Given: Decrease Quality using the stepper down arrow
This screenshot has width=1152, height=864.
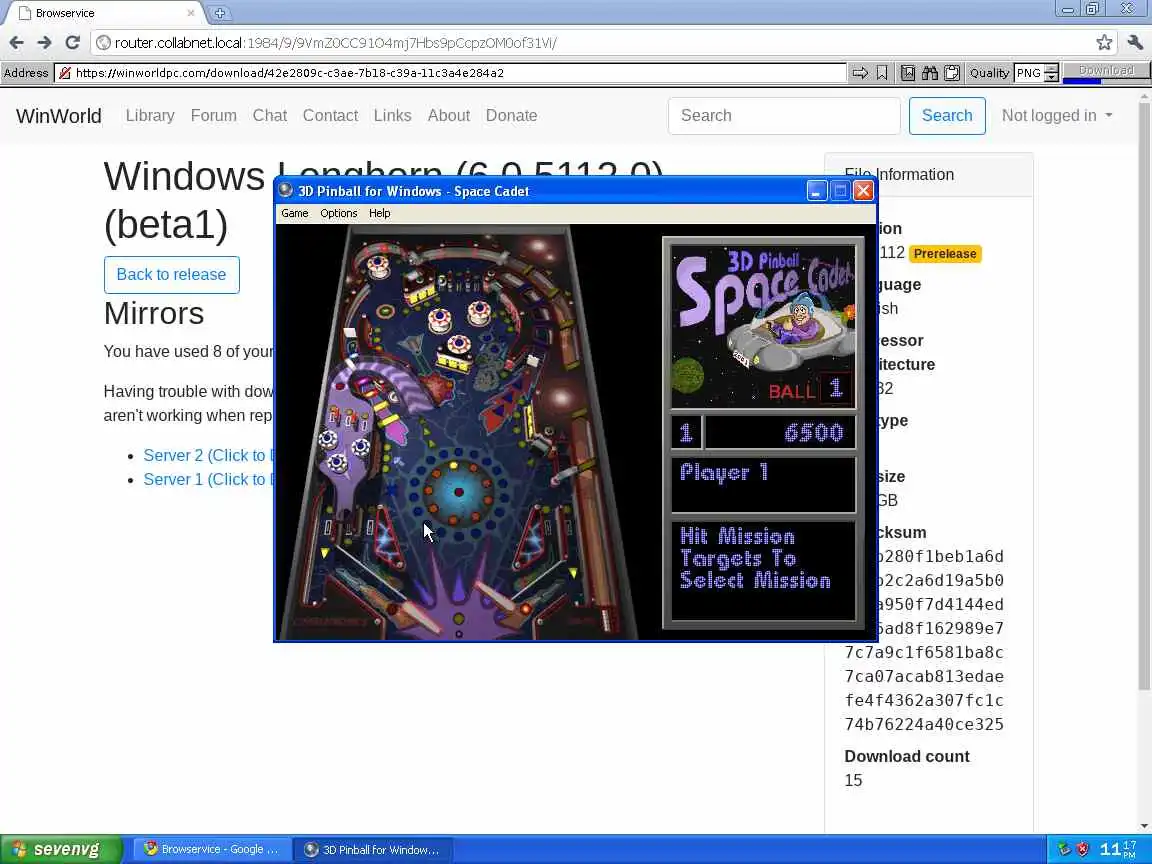Looking at the screenshot, I should [1051, 77].
